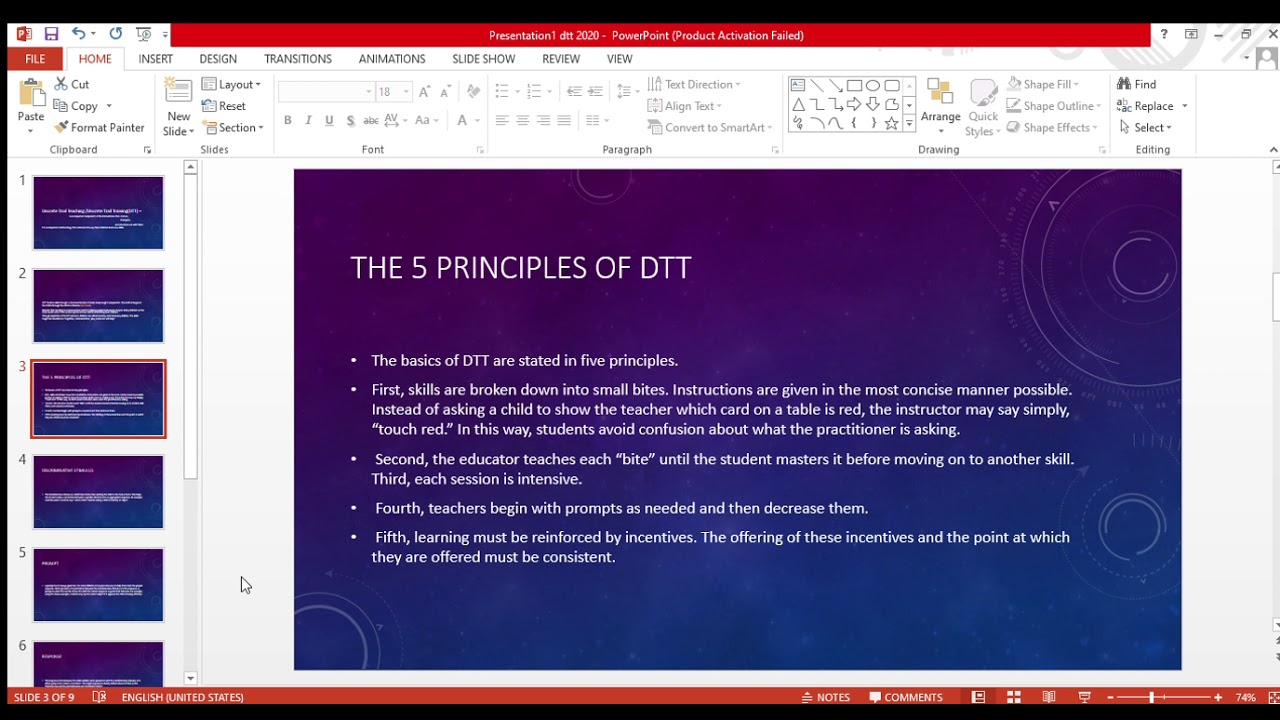Open the Section dropdown
This screenshot has width=1280, height=720.
pos(233,127)
